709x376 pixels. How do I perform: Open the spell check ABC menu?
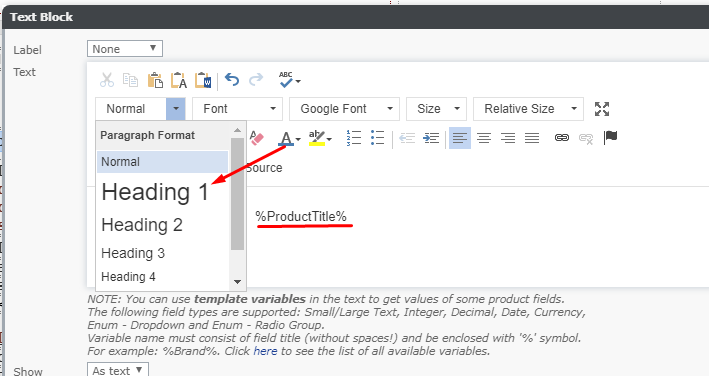(289, 80)
